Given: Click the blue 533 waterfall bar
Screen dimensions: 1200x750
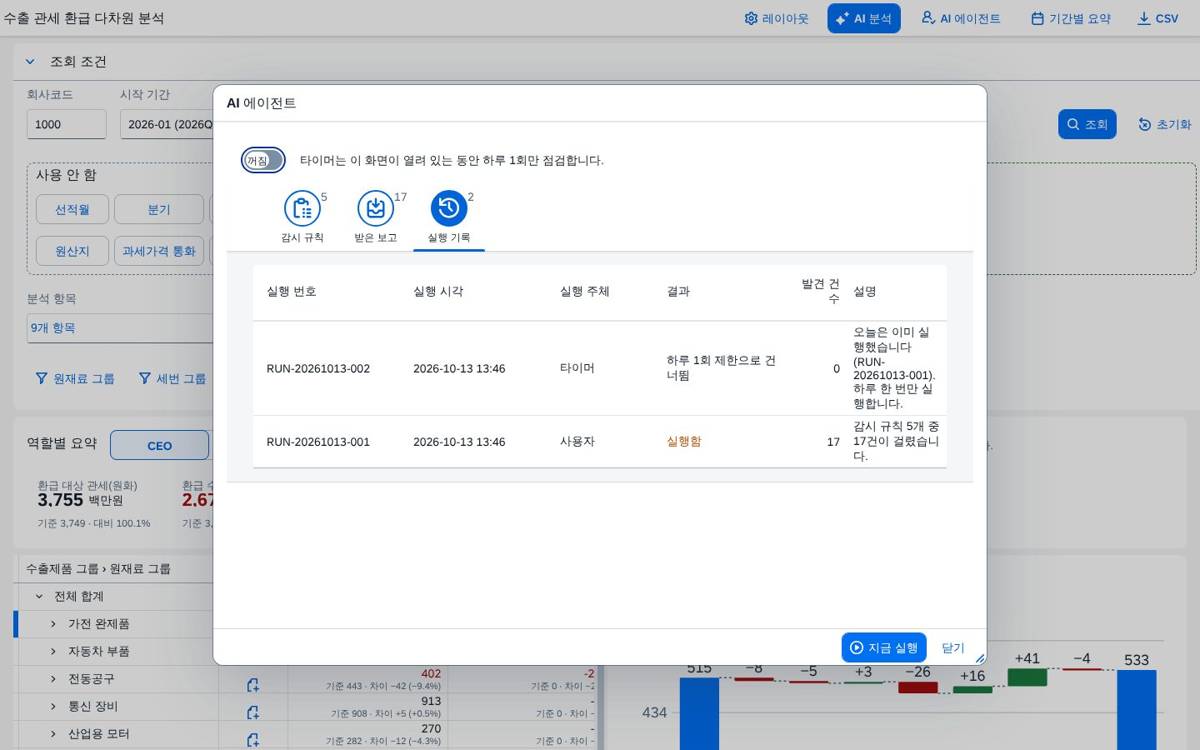Looking at the screenshot, I should point(1137,710).
